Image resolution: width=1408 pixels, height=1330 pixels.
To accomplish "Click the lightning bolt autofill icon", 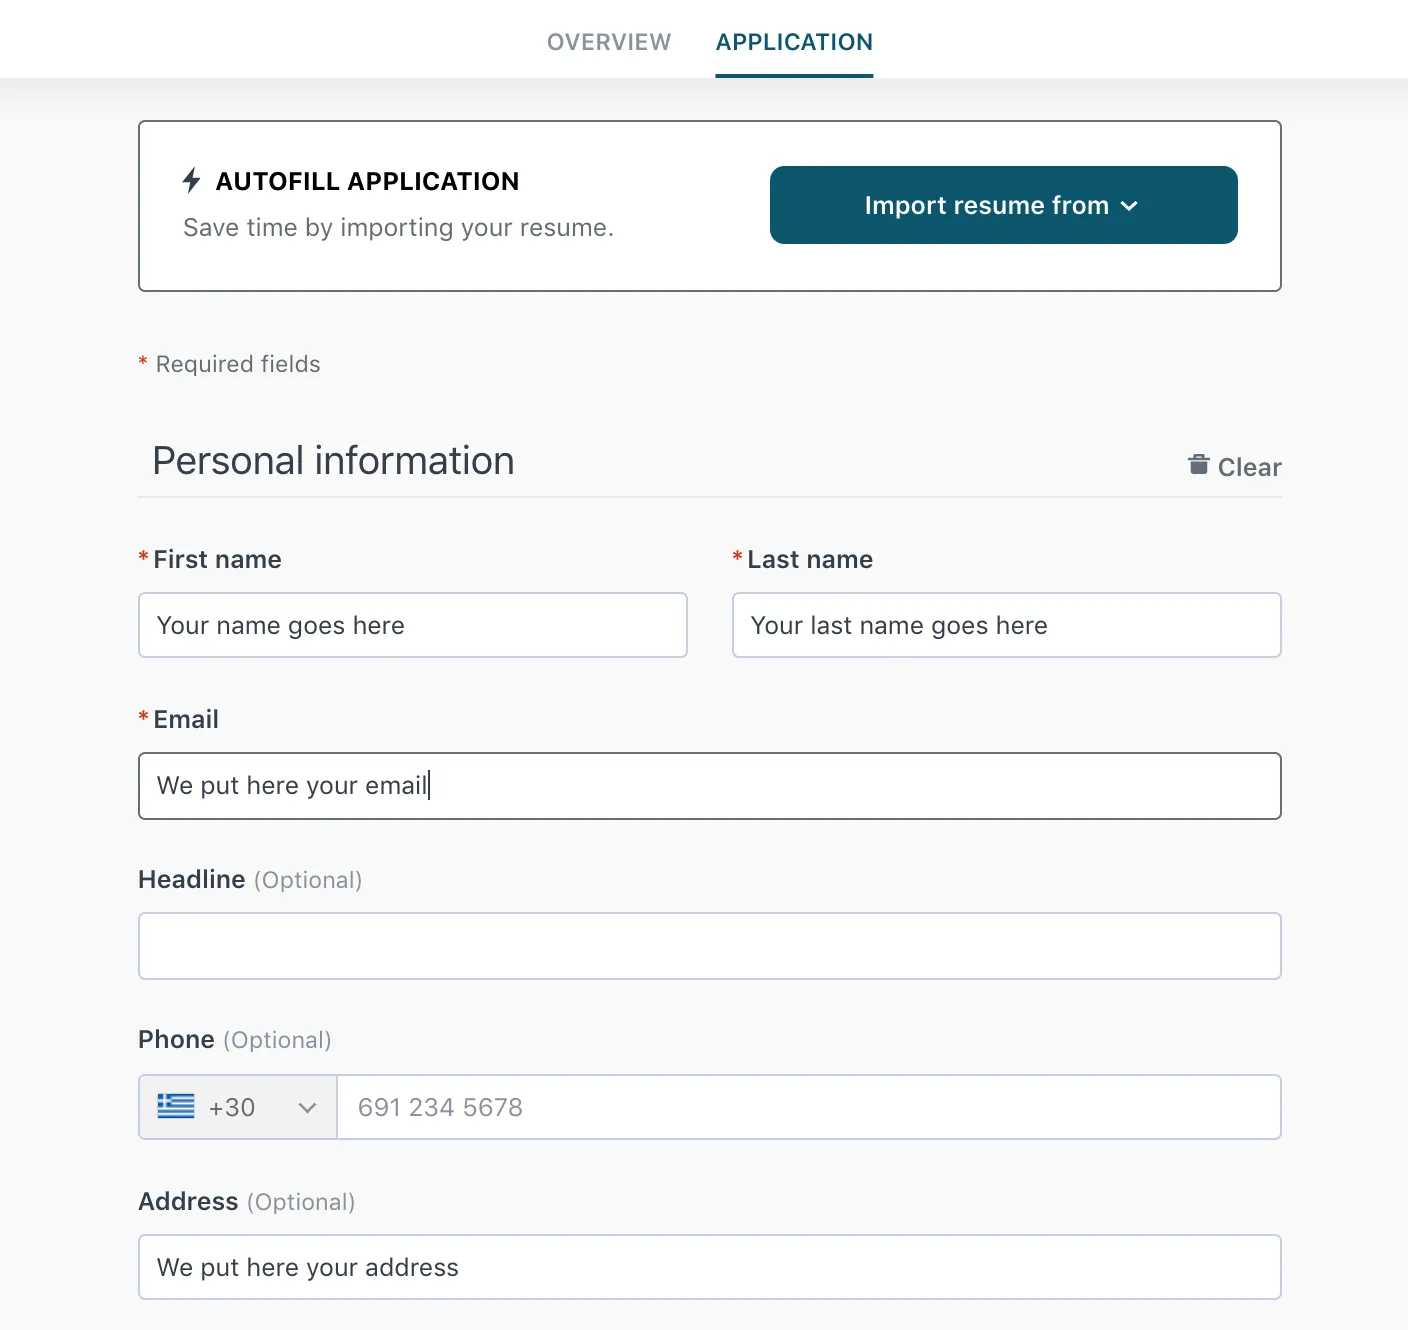I will click(192, 181).
